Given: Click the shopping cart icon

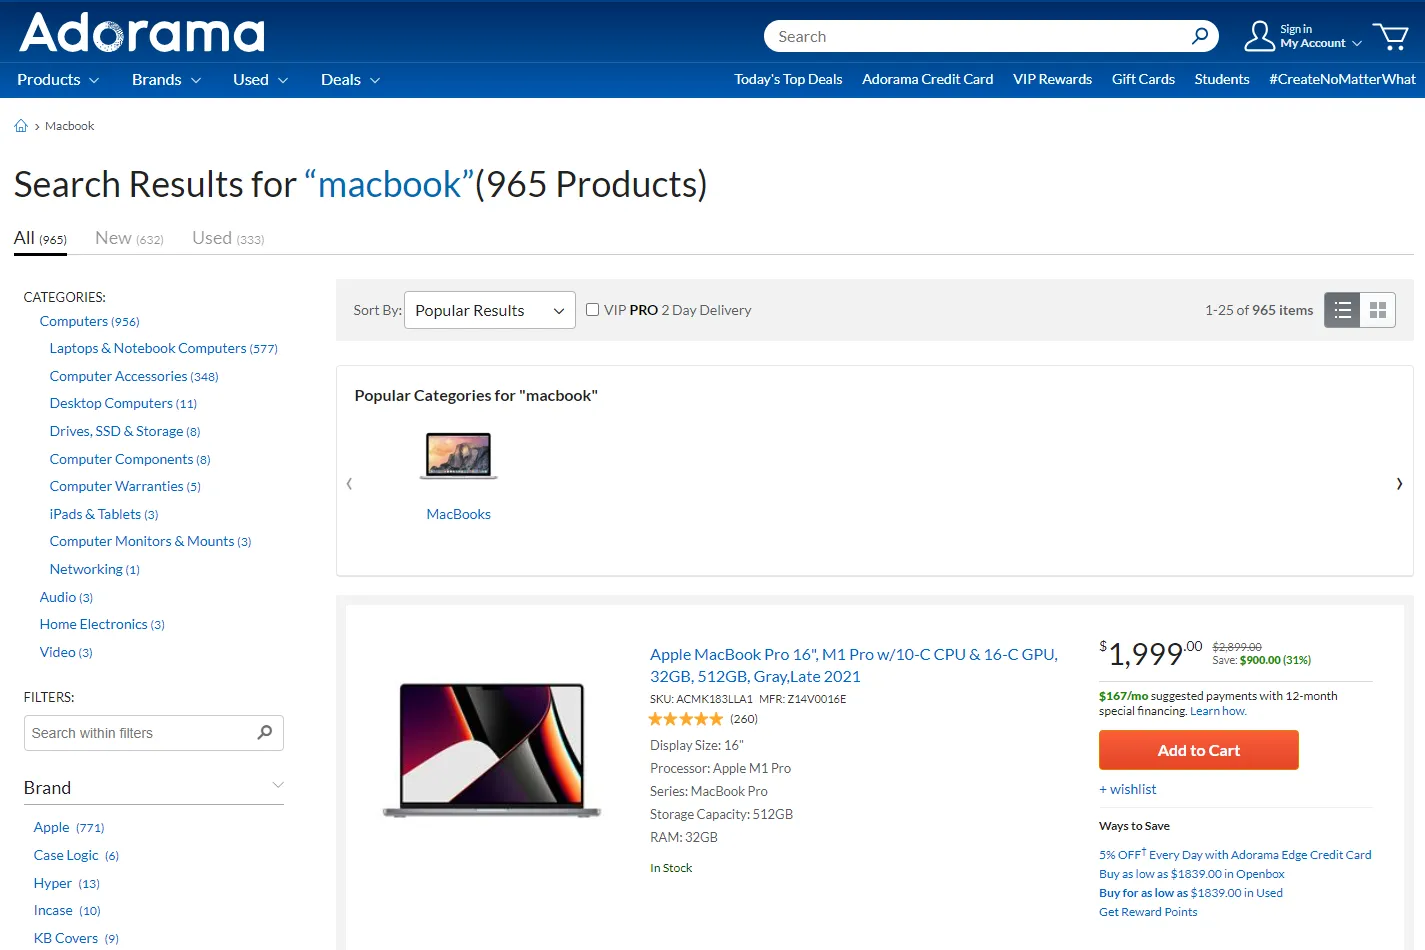Looking at the screenshot, I should (x=1390, y=37).
